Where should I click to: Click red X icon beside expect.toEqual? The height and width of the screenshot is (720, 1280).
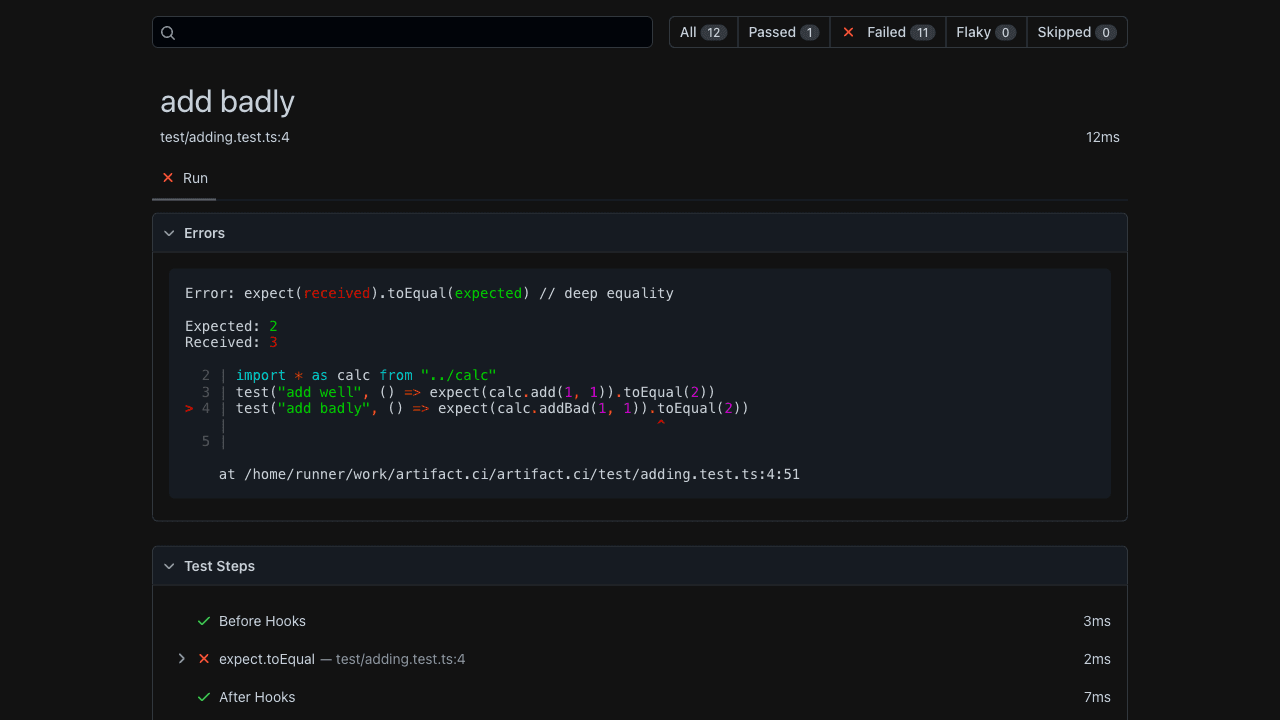[x=204, y=659]
